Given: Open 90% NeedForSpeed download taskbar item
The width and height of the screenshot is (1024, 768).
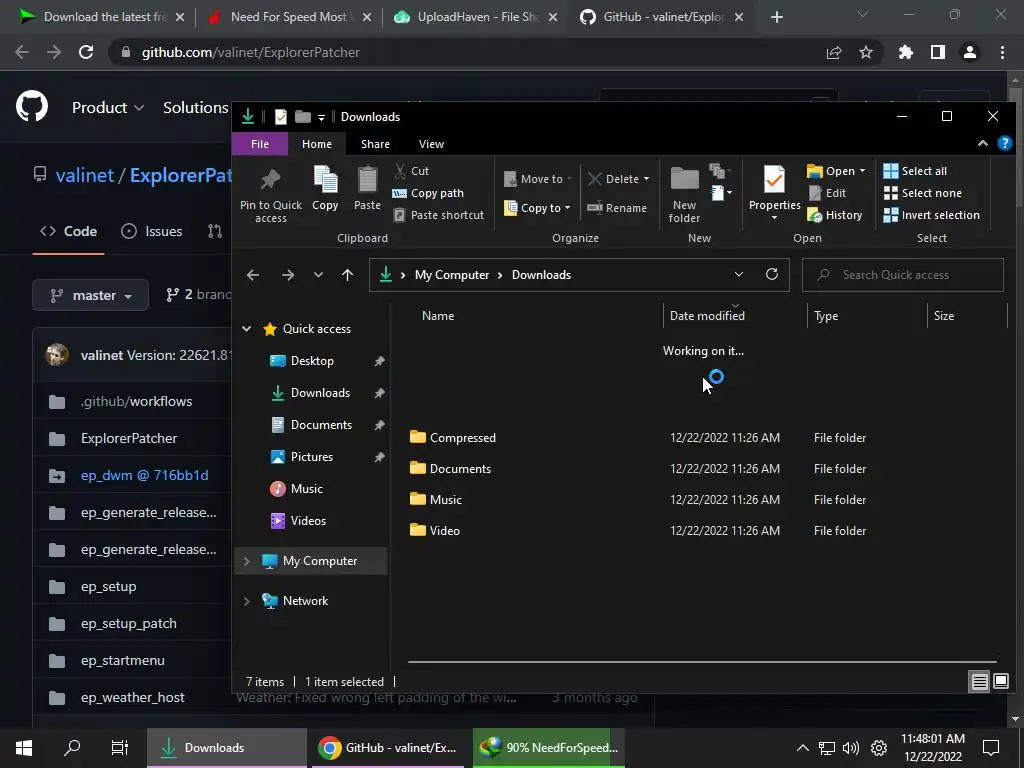Looking at the screenshot, I should point(549,748).
